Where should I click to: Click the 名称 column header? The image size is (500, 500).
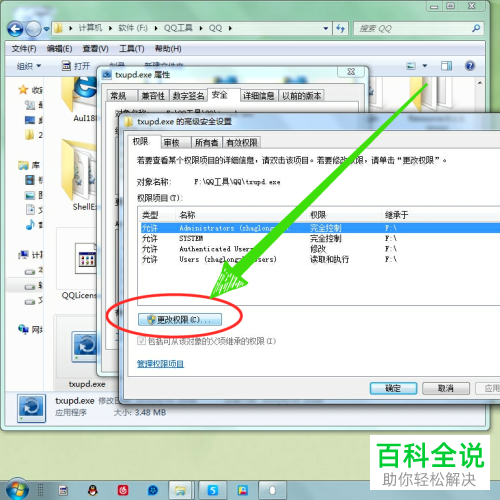240,215
